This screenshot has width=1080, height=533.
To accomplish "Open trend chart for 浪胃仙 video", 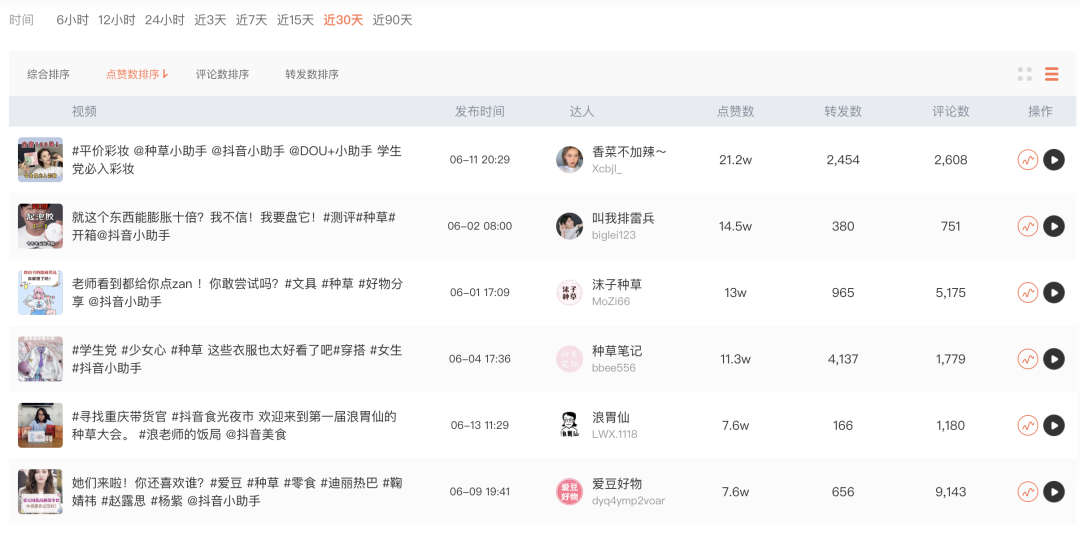I will pyautogui.click(x=1028, y=426).
